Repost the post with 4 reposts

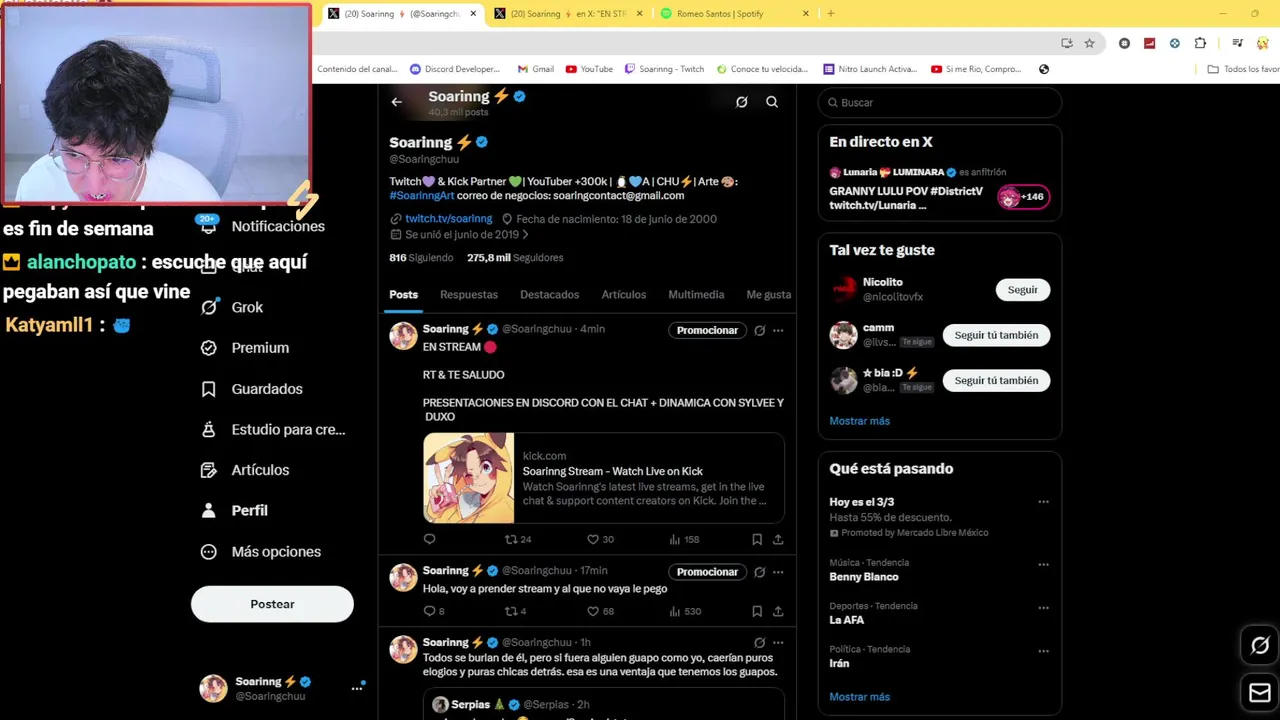point(515,611)
